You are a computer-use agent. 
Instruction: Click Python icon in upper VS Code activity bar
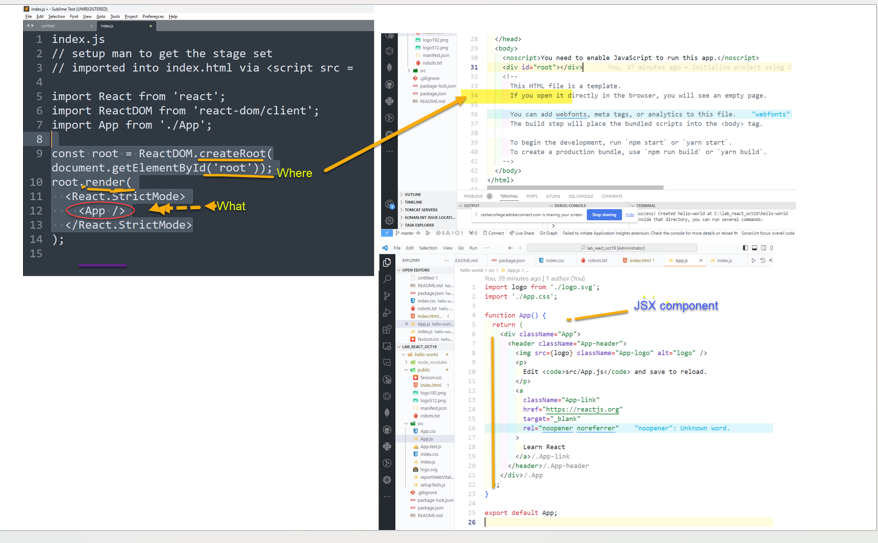pos(389,101)
